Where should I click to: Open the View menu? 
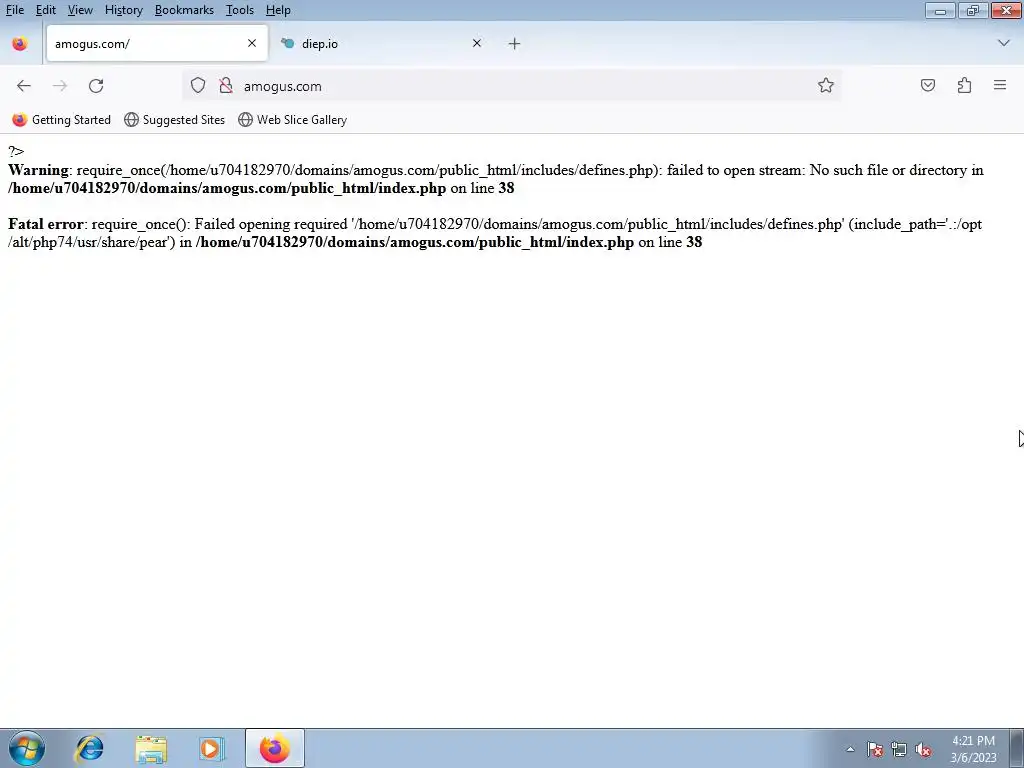pyautogui.click(x=80, y=10)
